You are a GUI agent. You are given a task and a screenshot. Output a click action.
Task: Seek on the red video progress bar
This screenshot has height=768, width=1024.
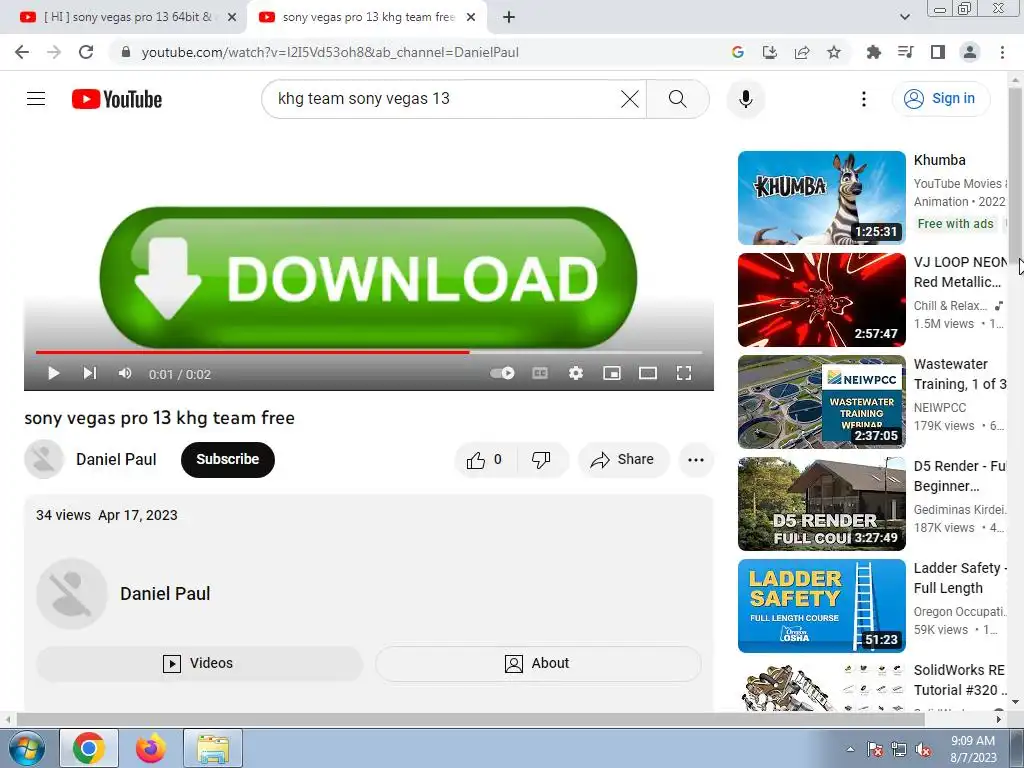(369, 352)
